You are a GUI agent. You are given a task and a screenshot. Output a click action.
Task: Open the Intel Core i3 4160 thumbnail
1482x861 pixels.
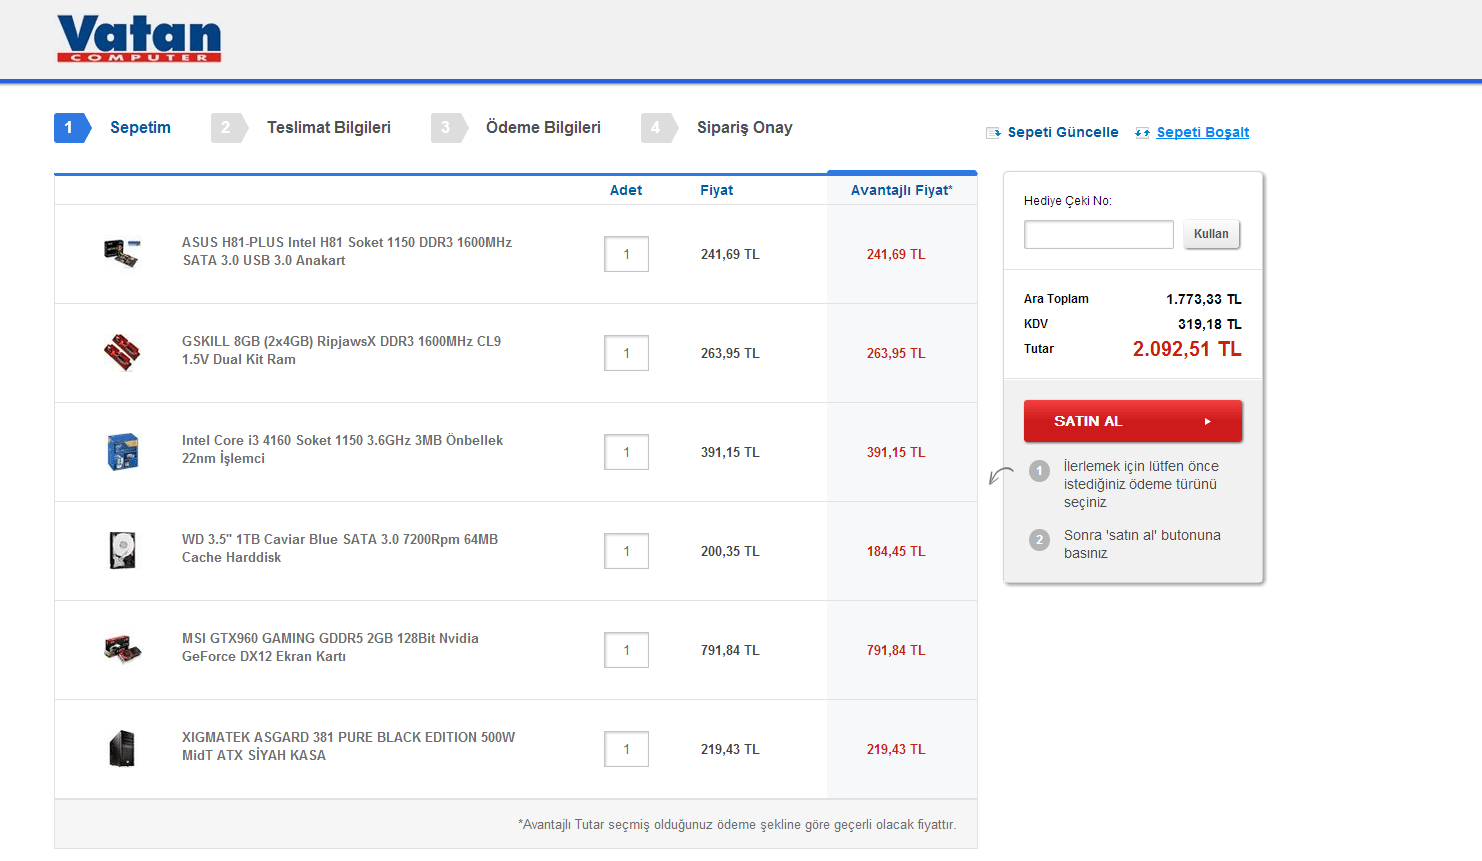pyautogui.click(x=122, y=452)
